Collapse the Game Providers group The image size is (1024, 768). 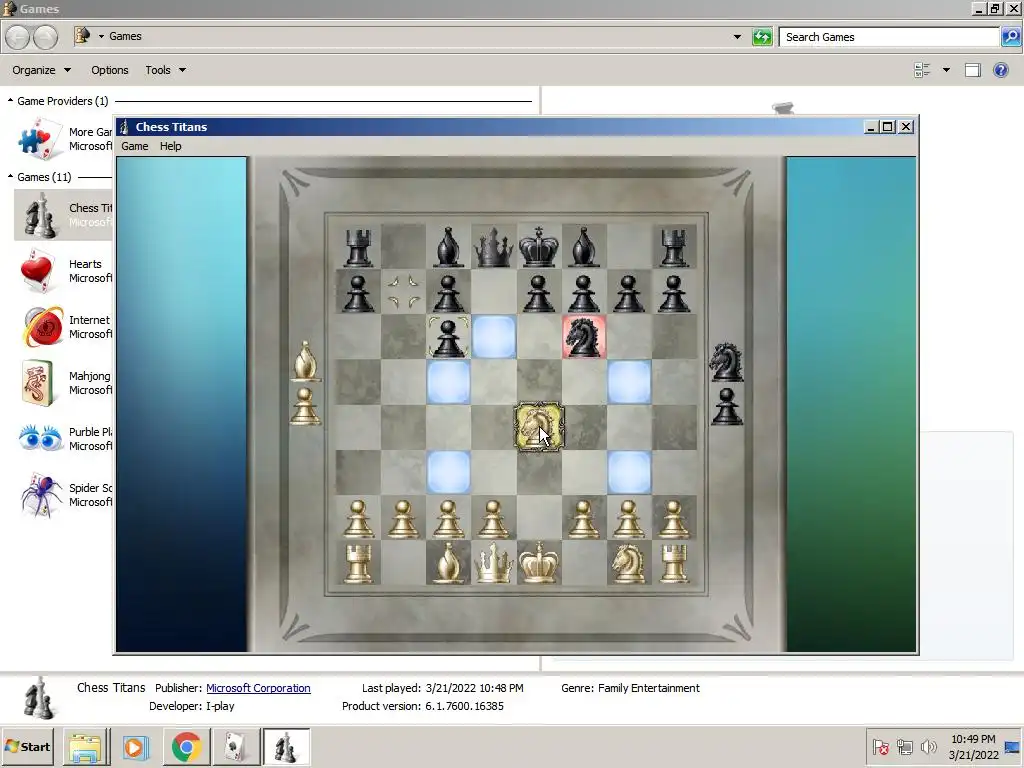click(x=10, y=101)
